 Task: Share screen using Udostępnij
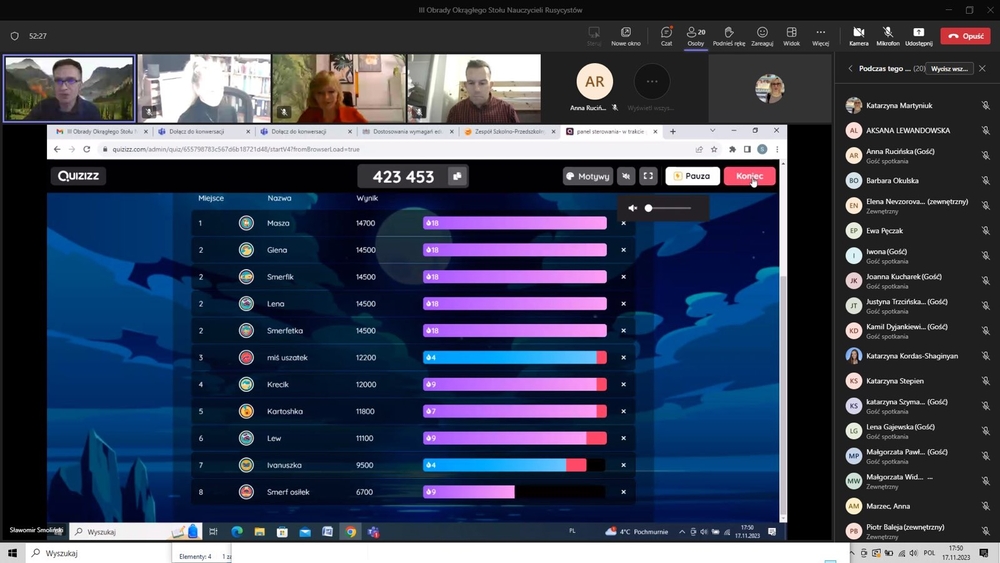[x=918, y=36]
